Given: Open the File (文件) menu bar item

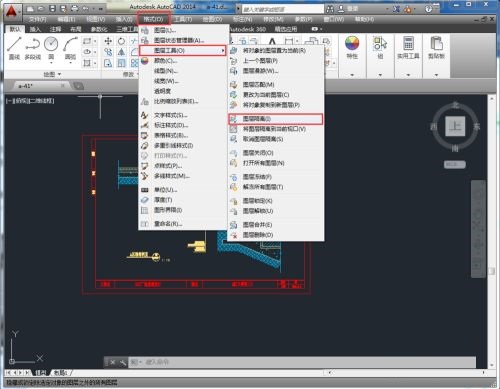Looking at the screenshot, I should tap(37, 19).
